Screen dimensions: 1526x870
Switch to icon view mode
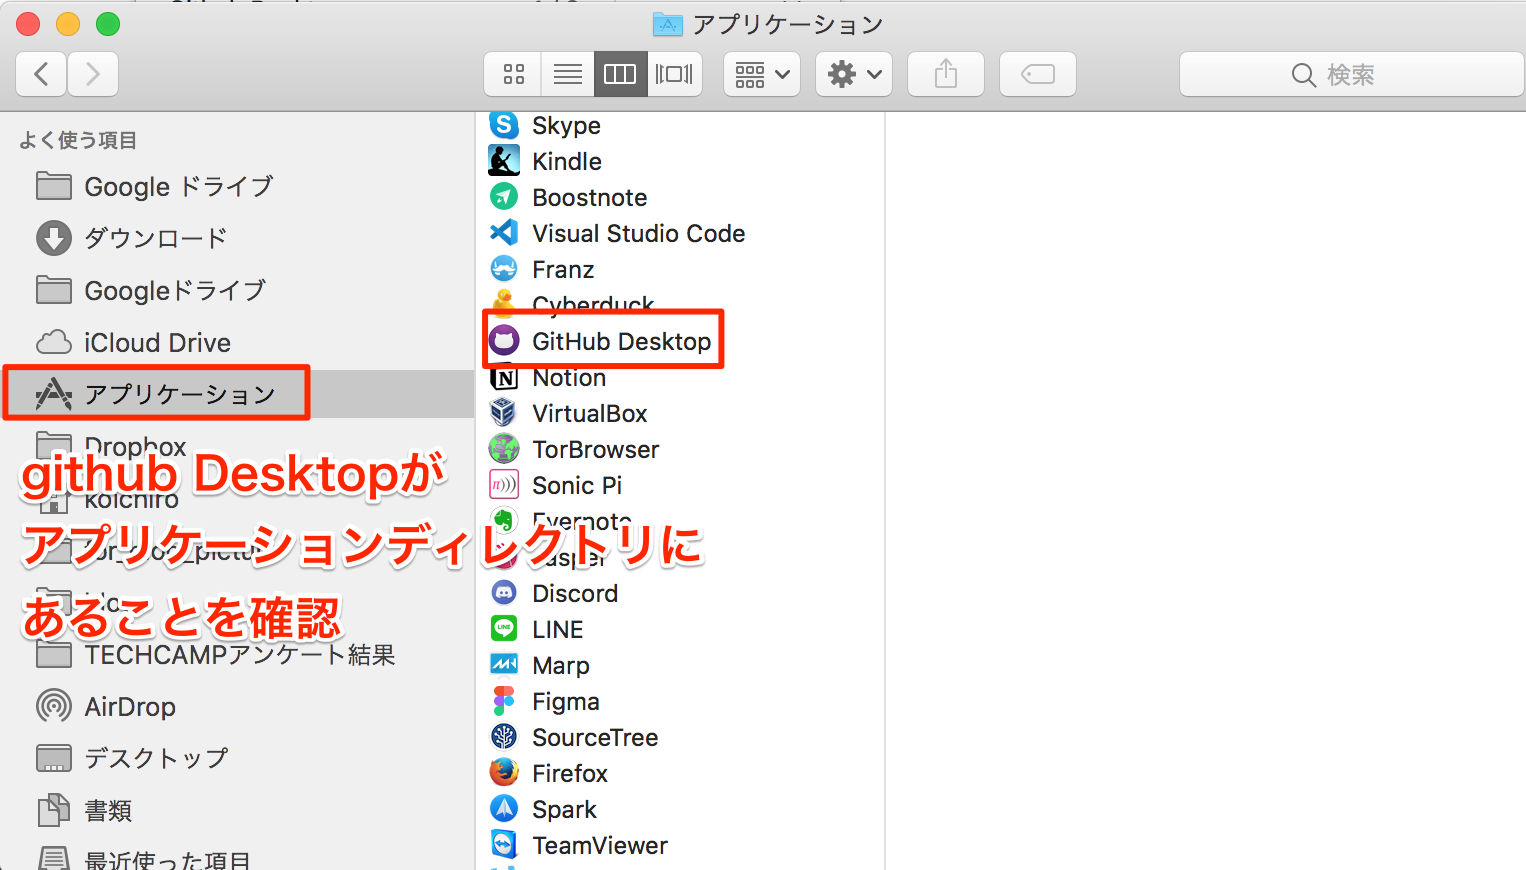pos(513,74)
